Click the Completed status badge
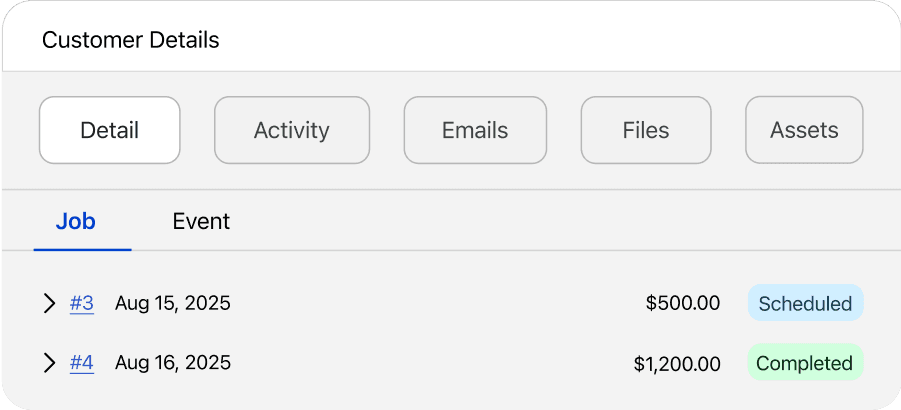This screenshot has height=410, width=901. (x=805, y=363)
